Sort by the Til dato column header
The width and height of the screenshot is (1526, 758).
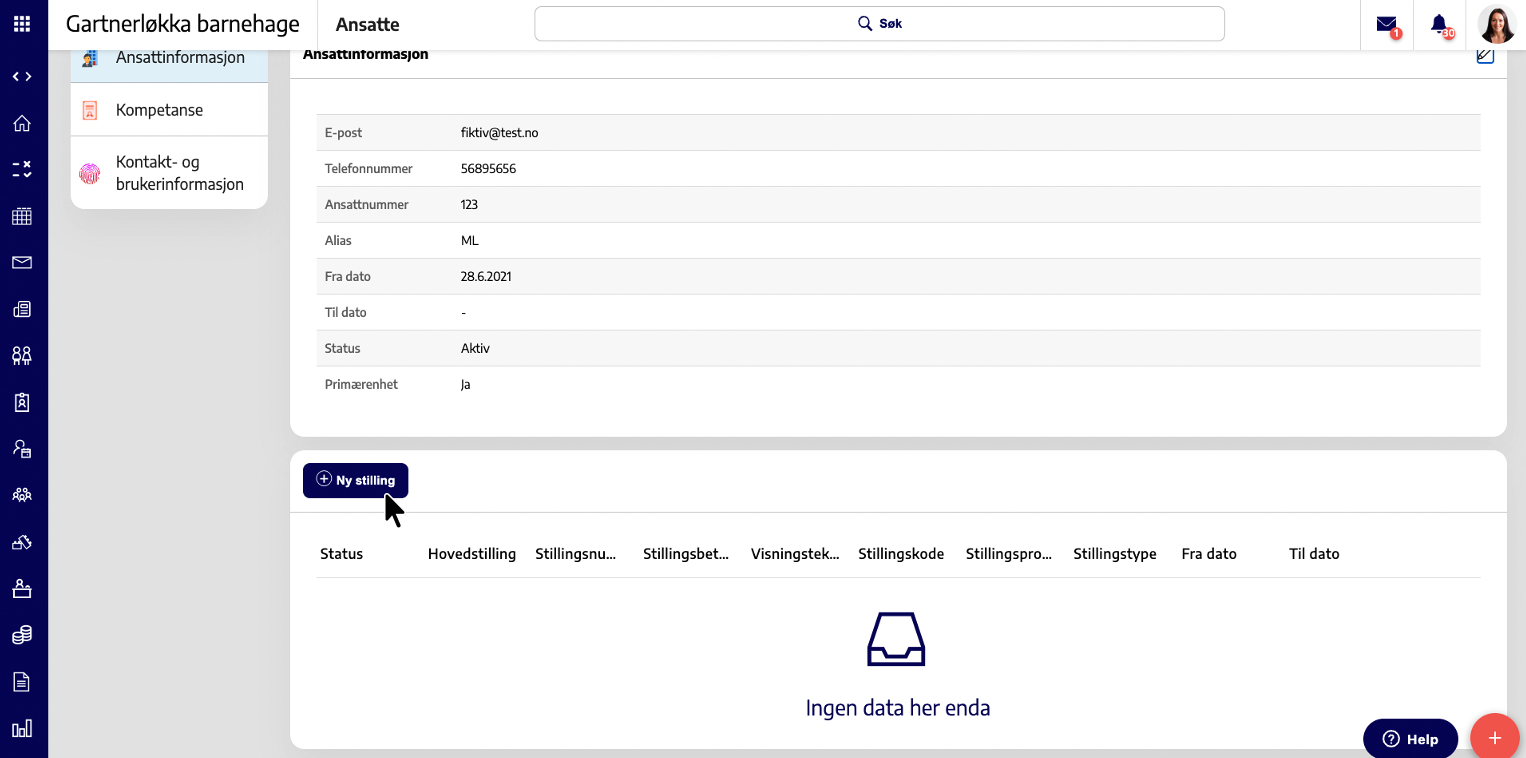coord(1314,554)
